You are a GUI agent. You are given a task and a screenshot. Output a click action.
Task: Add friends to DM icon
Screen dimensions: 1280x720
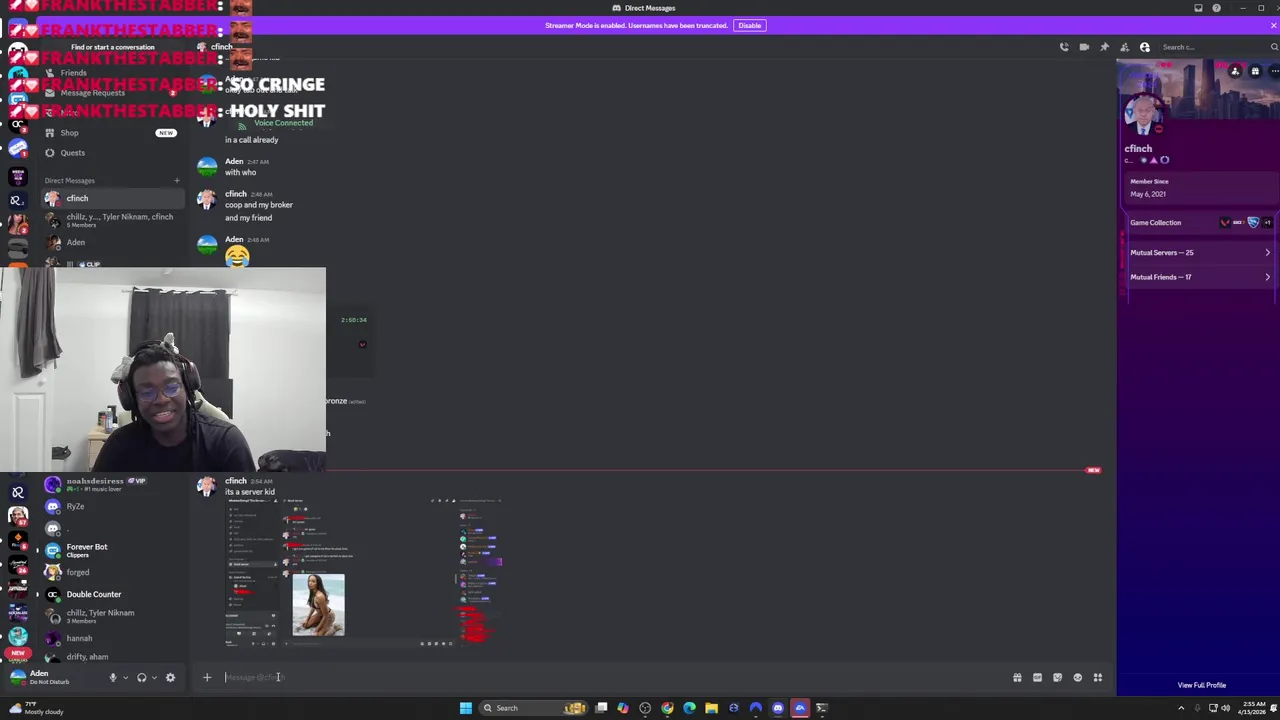pos(1124,47)
